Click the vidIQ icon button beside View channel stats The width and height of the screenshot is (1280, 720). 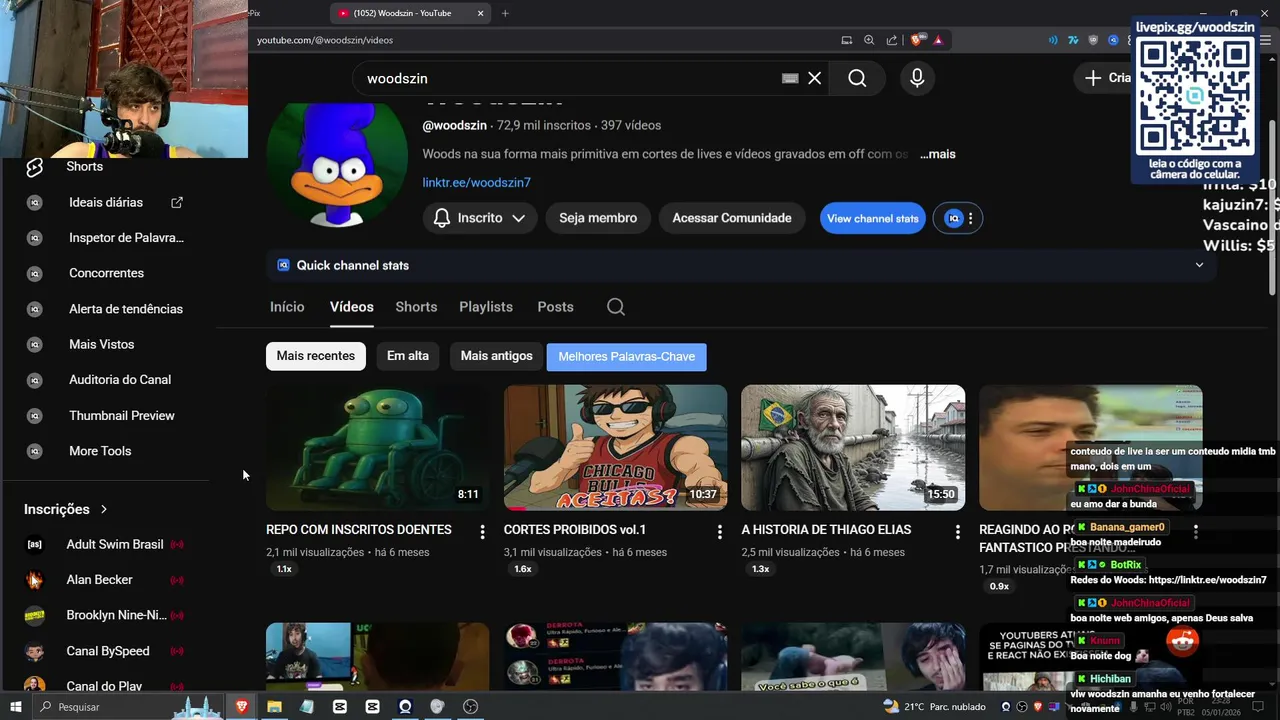pyautogui.click(x=958, y=218)
